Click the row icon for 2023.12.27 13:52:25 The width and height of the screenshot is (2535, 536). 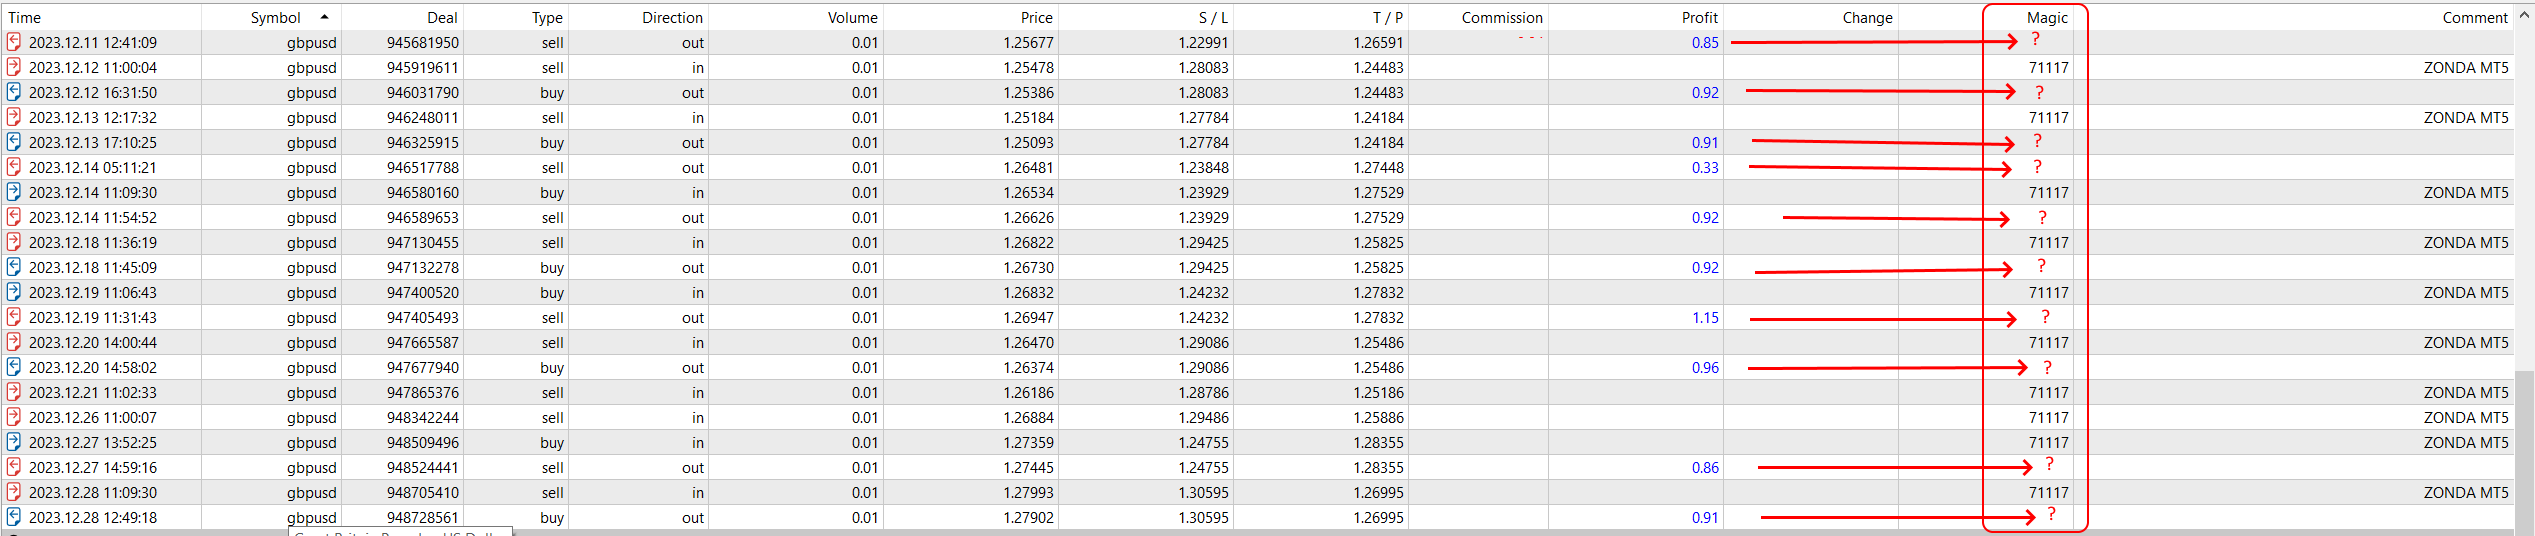click(x=14, y=442)
